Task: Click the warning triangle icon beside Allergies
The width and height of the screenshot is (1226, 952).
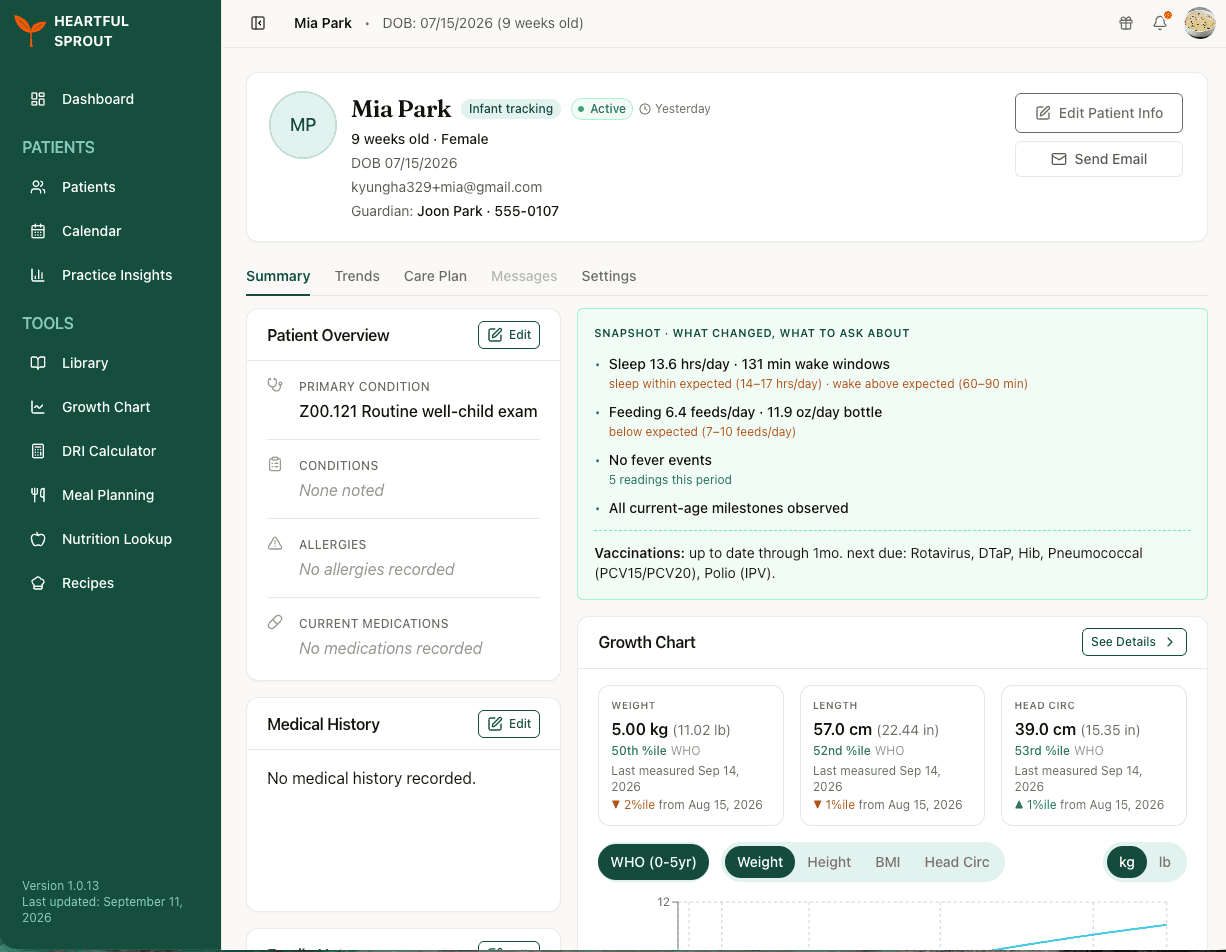Action: [x=275, y=544]
